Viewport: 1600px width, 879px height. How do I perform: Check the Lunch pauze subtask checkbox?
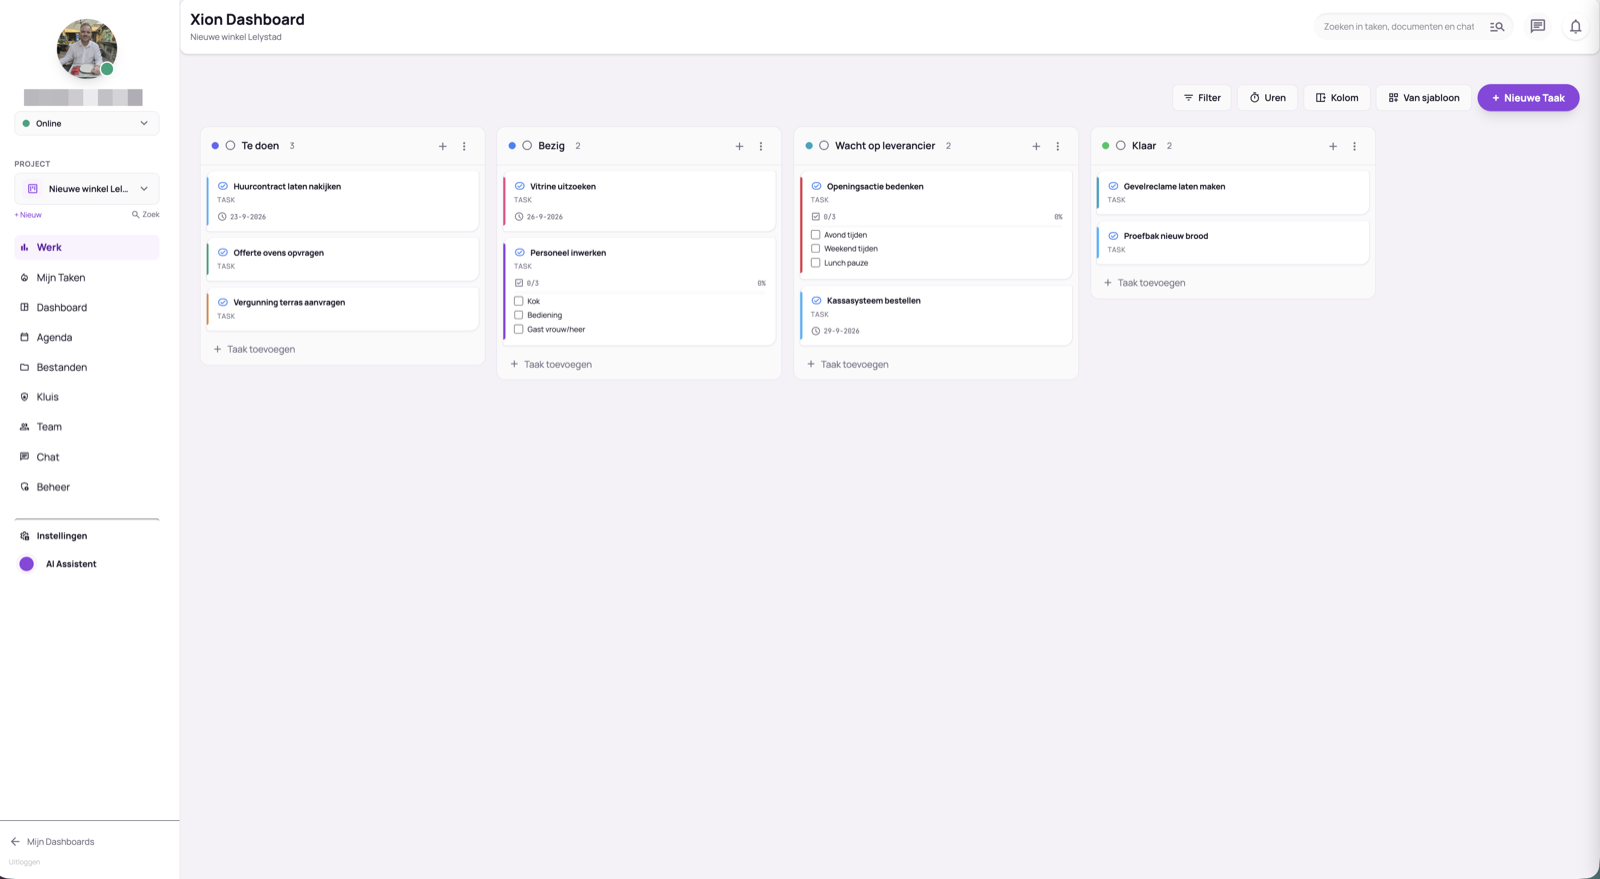coord(816,263)
